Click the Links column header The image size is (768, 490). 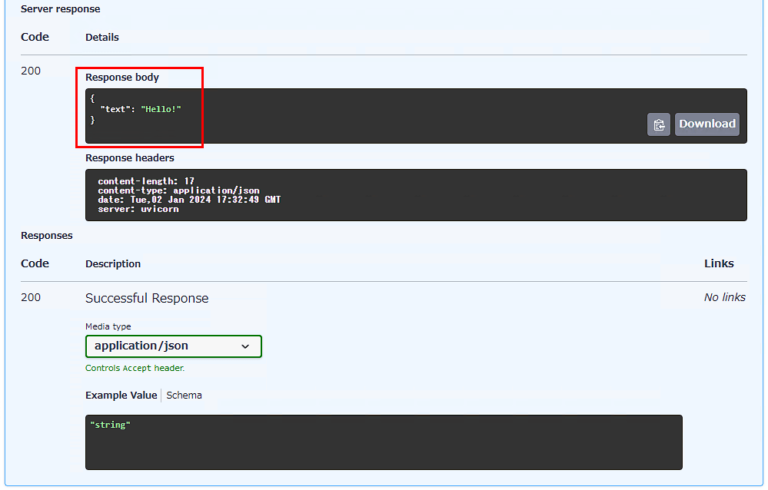718,264
